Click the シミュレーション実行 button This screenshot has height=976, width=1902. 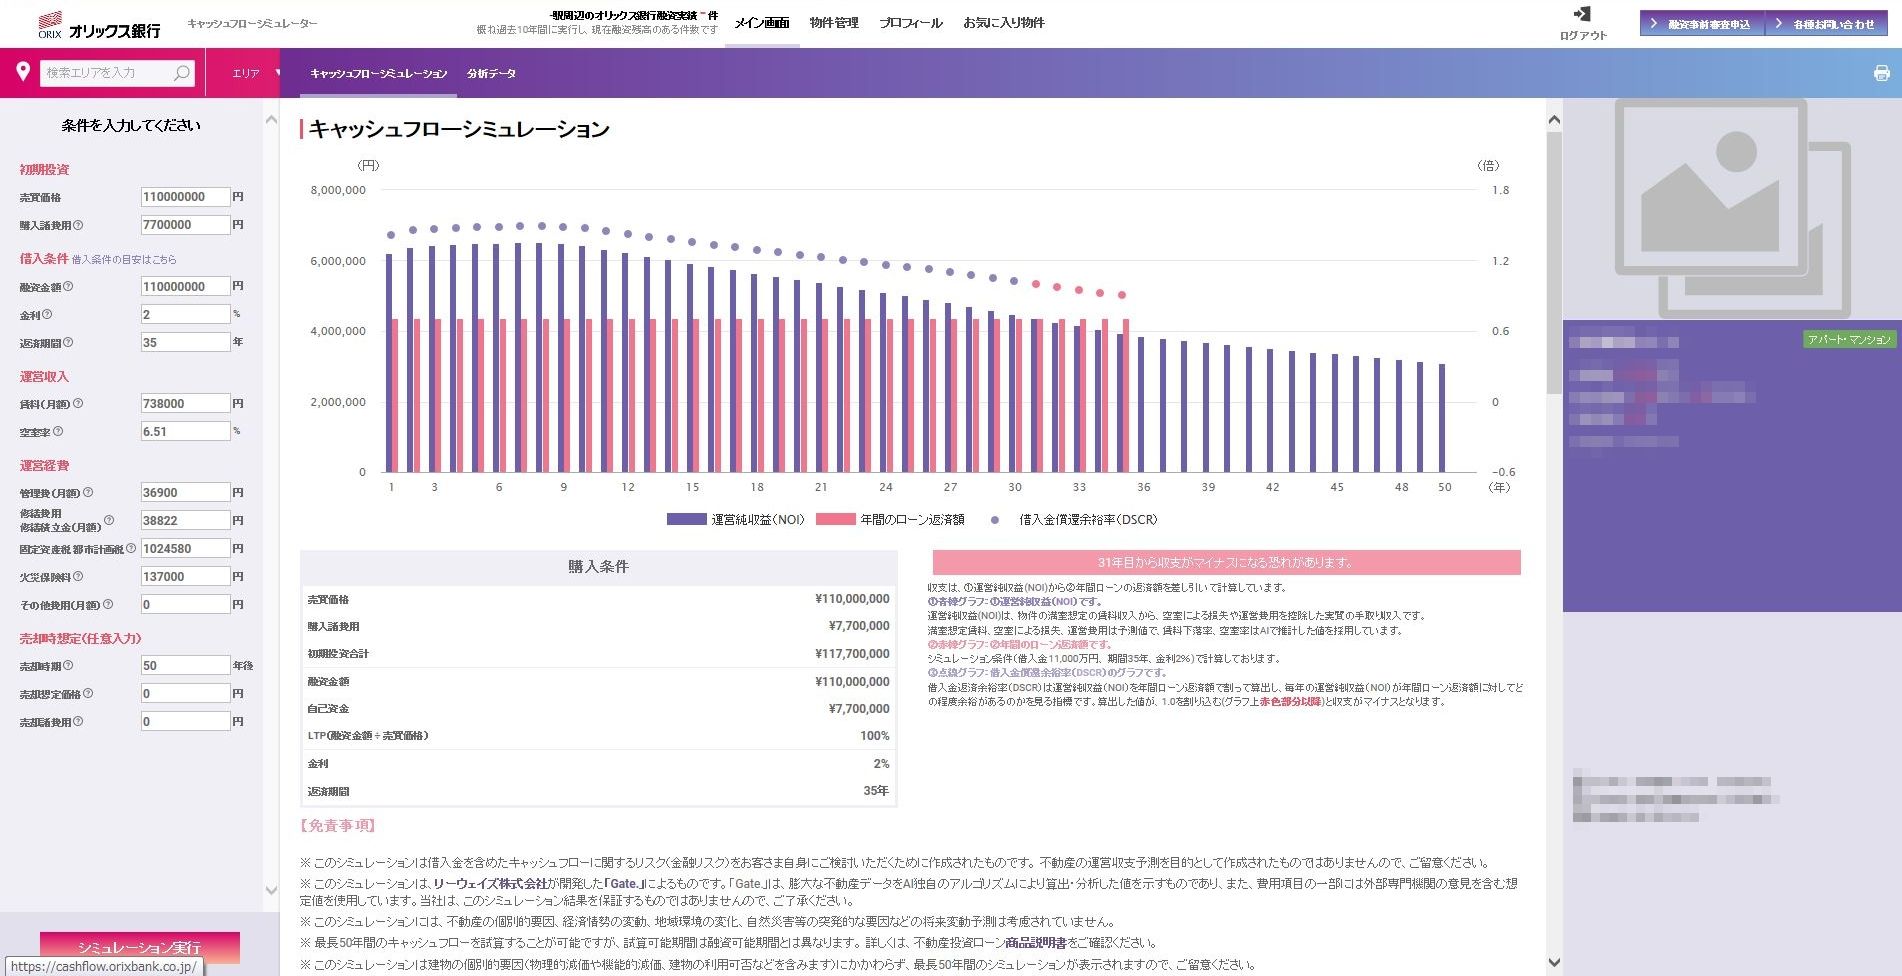pyautogui.click(x=140, y=947)
